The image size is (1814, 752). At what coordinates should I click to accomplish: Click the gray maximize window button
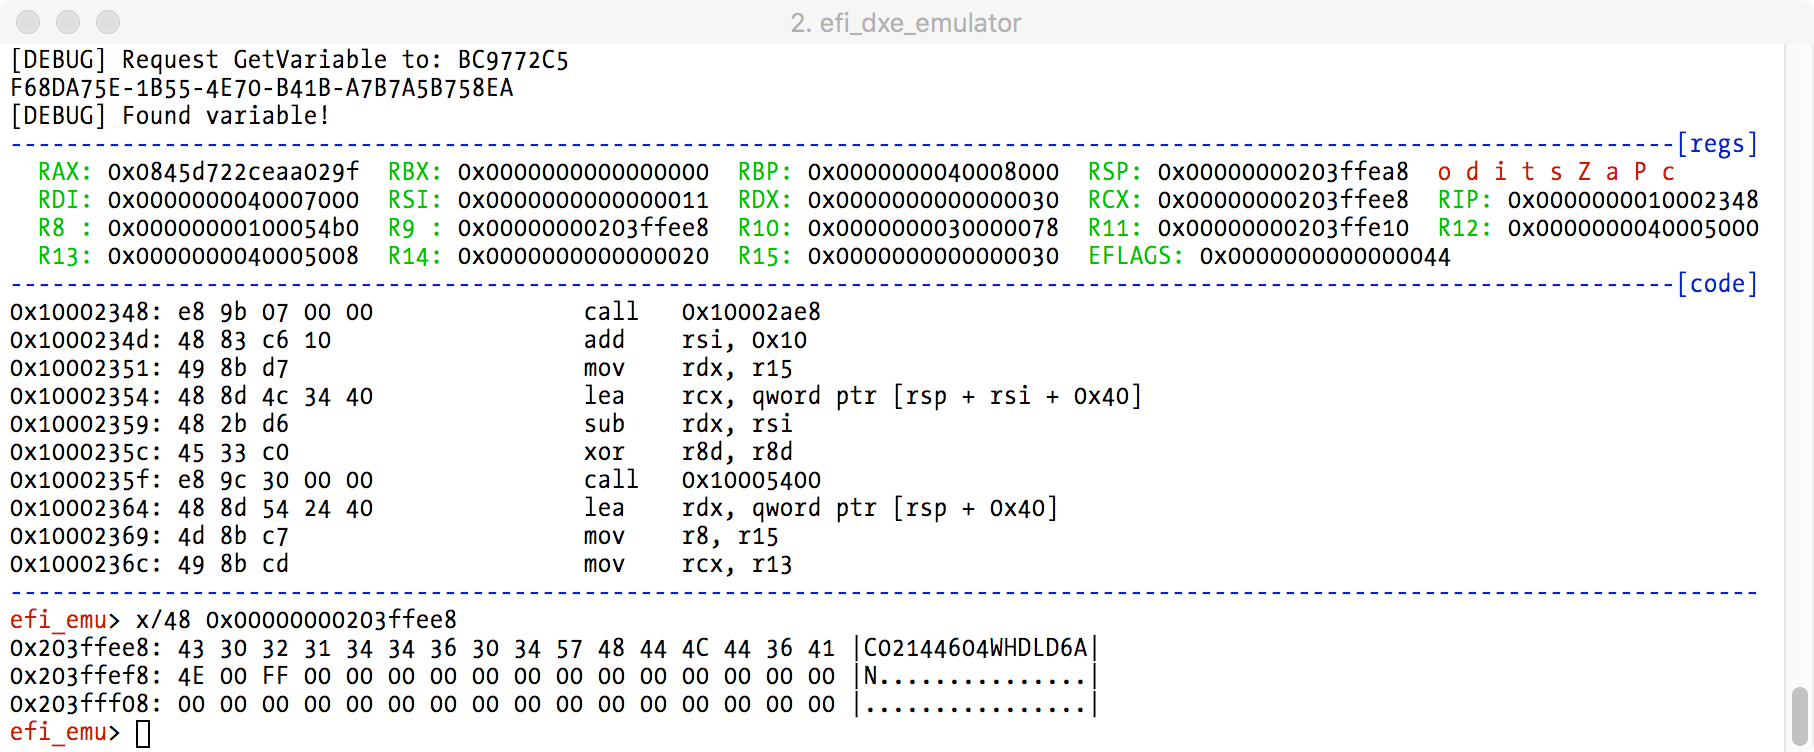click(108, 22)
